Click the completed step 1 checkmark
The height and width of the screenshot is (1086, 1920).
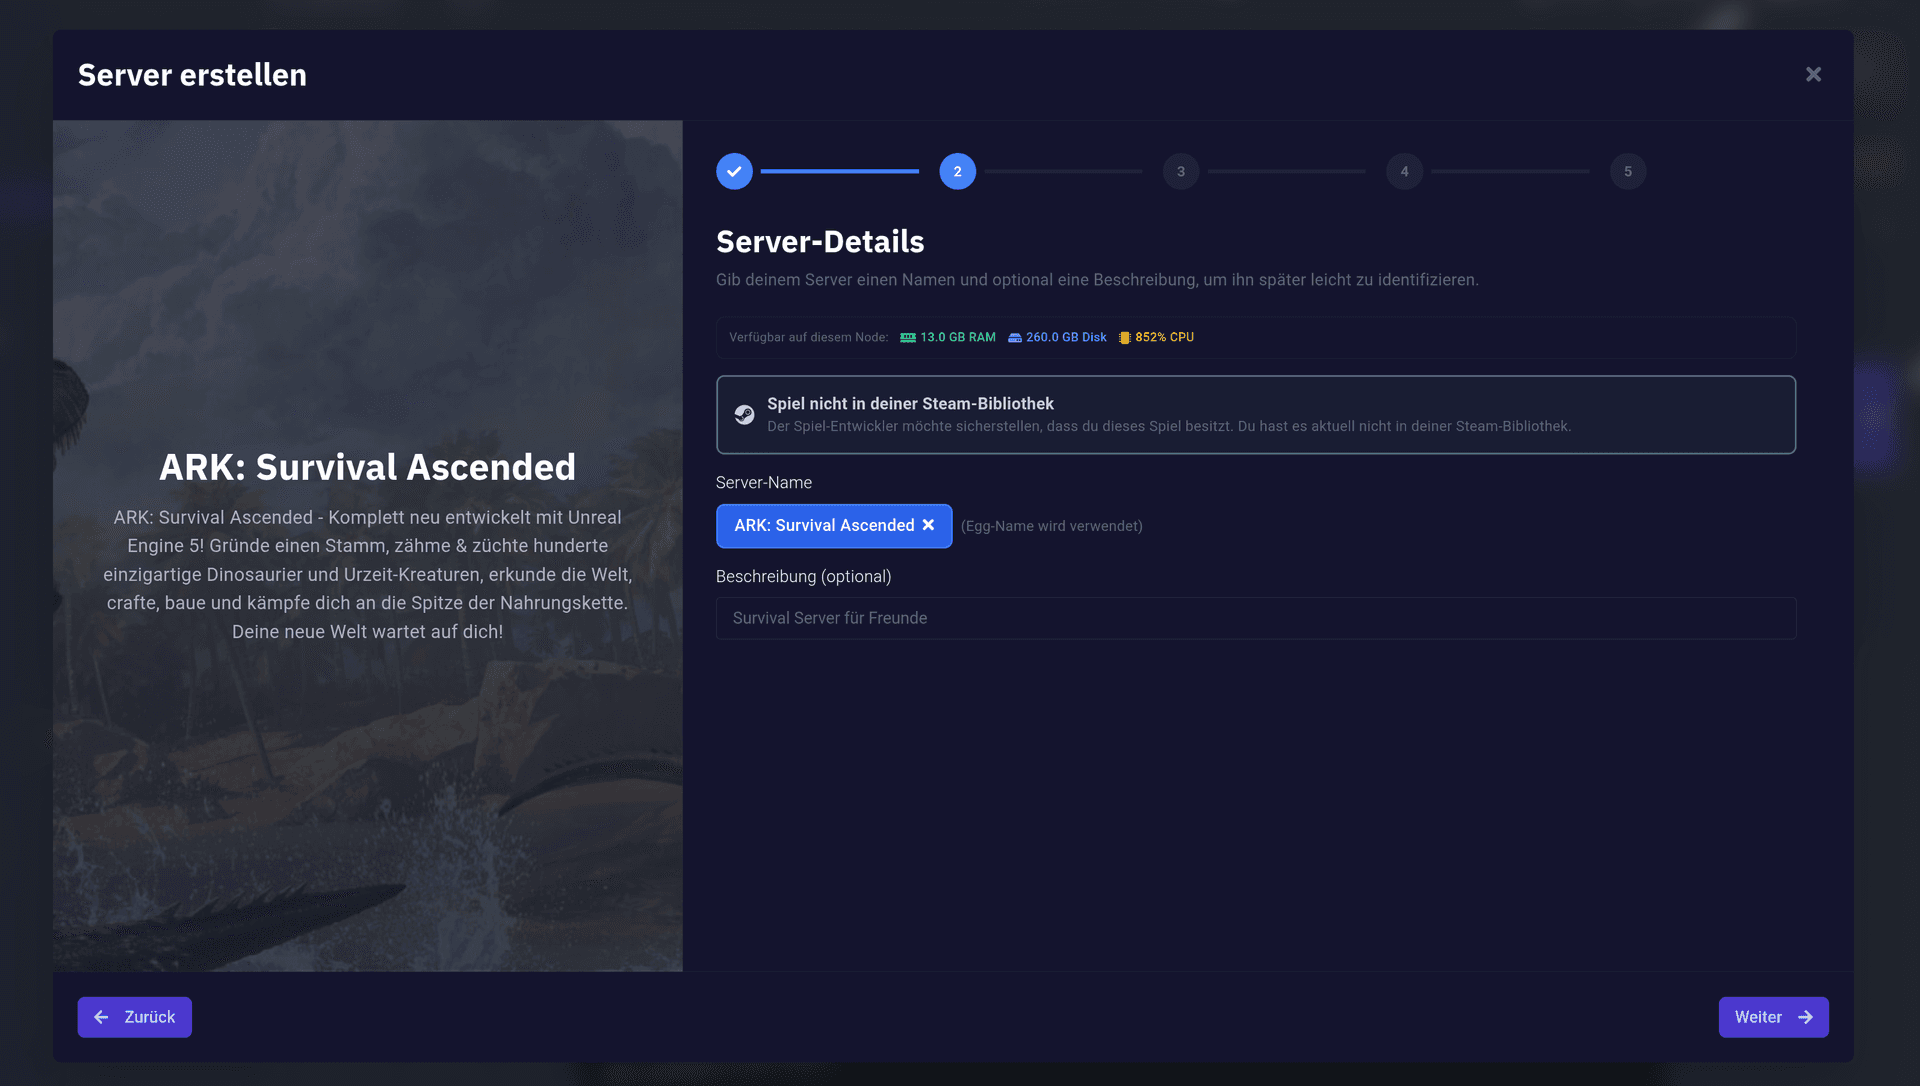(734, 171)
